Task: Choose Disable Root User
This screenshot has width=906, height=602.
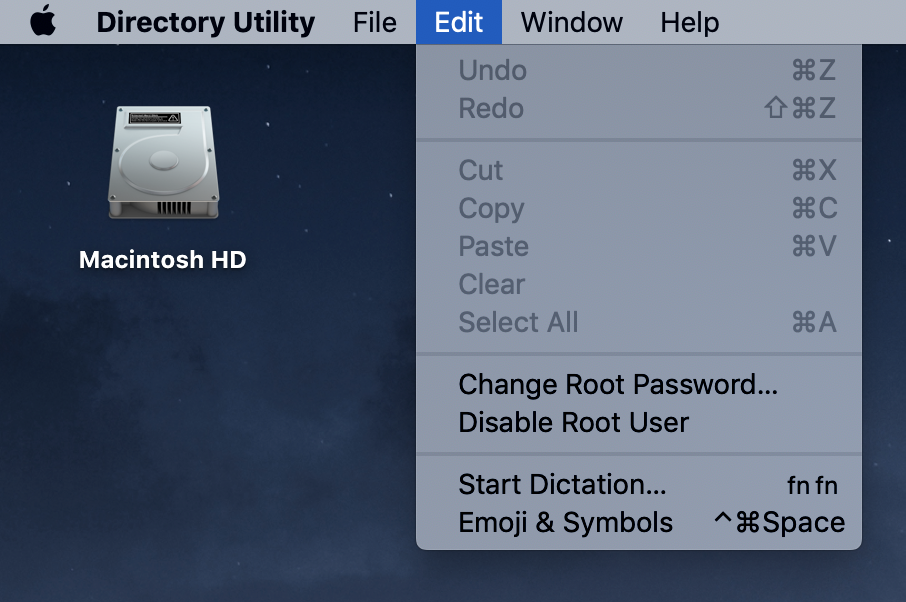Action: (x=638, y=422)
